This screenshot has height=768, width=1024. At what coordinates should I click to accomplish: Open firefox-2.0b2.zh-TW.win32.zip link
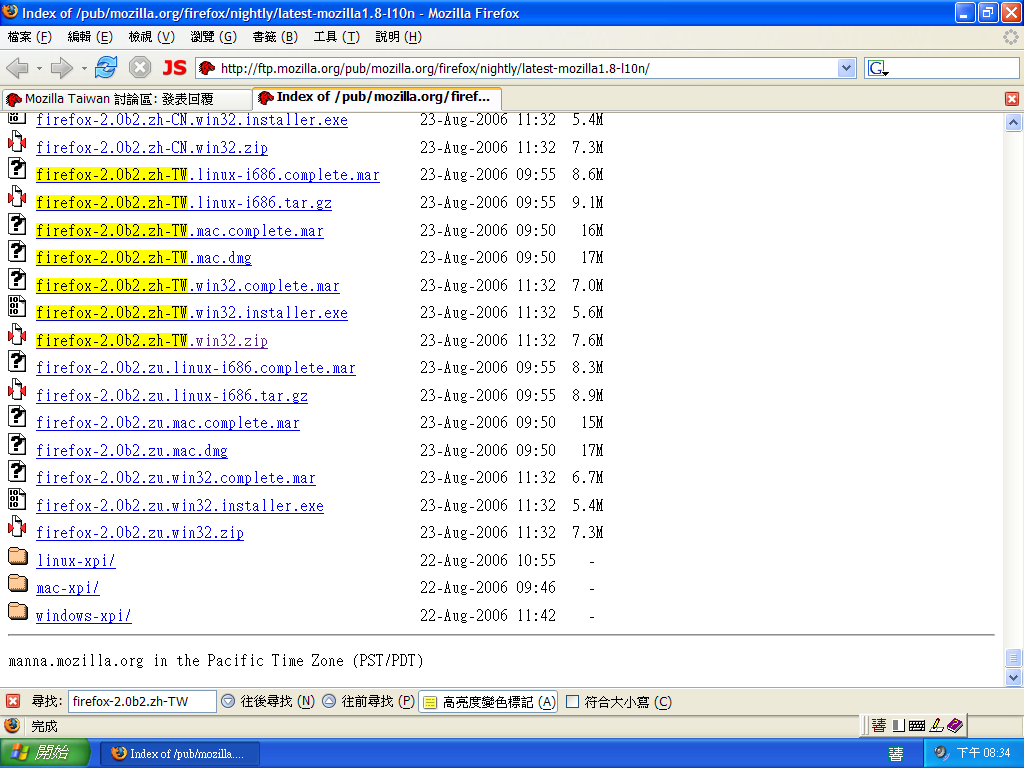pyautogui.click(x=152, y=340)
